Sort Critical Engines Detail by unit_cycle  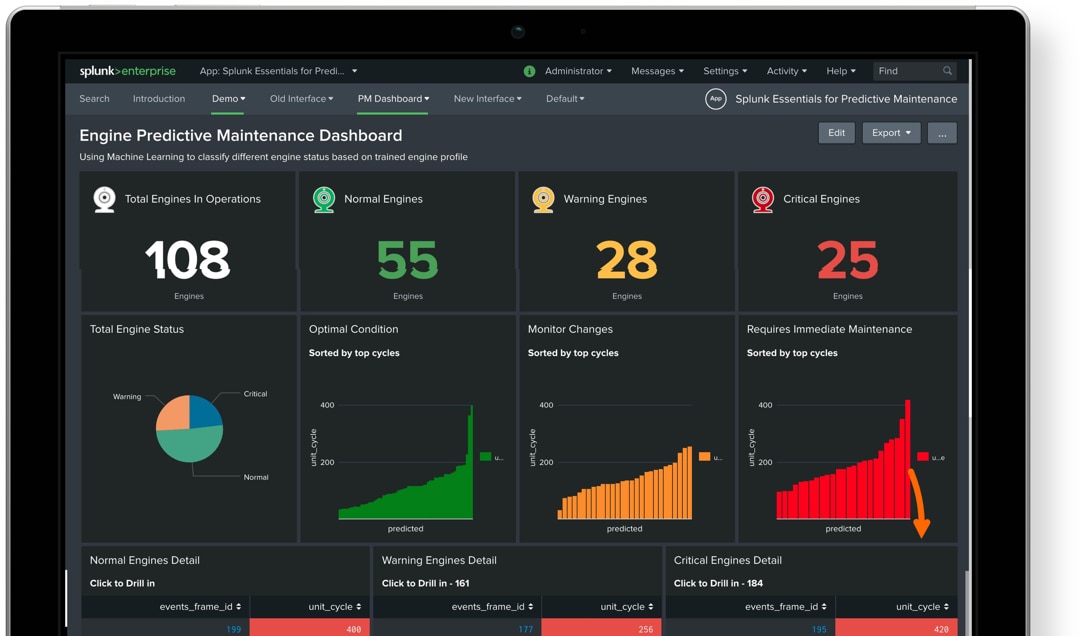pyautogui.click(x=923, y=607)
